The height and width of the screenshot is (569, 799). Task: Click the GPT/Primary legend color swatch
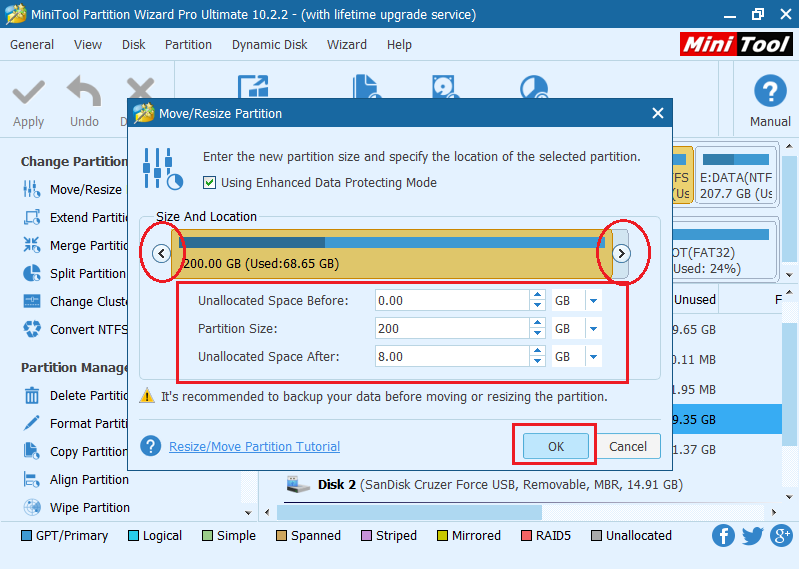coord(26,536)
